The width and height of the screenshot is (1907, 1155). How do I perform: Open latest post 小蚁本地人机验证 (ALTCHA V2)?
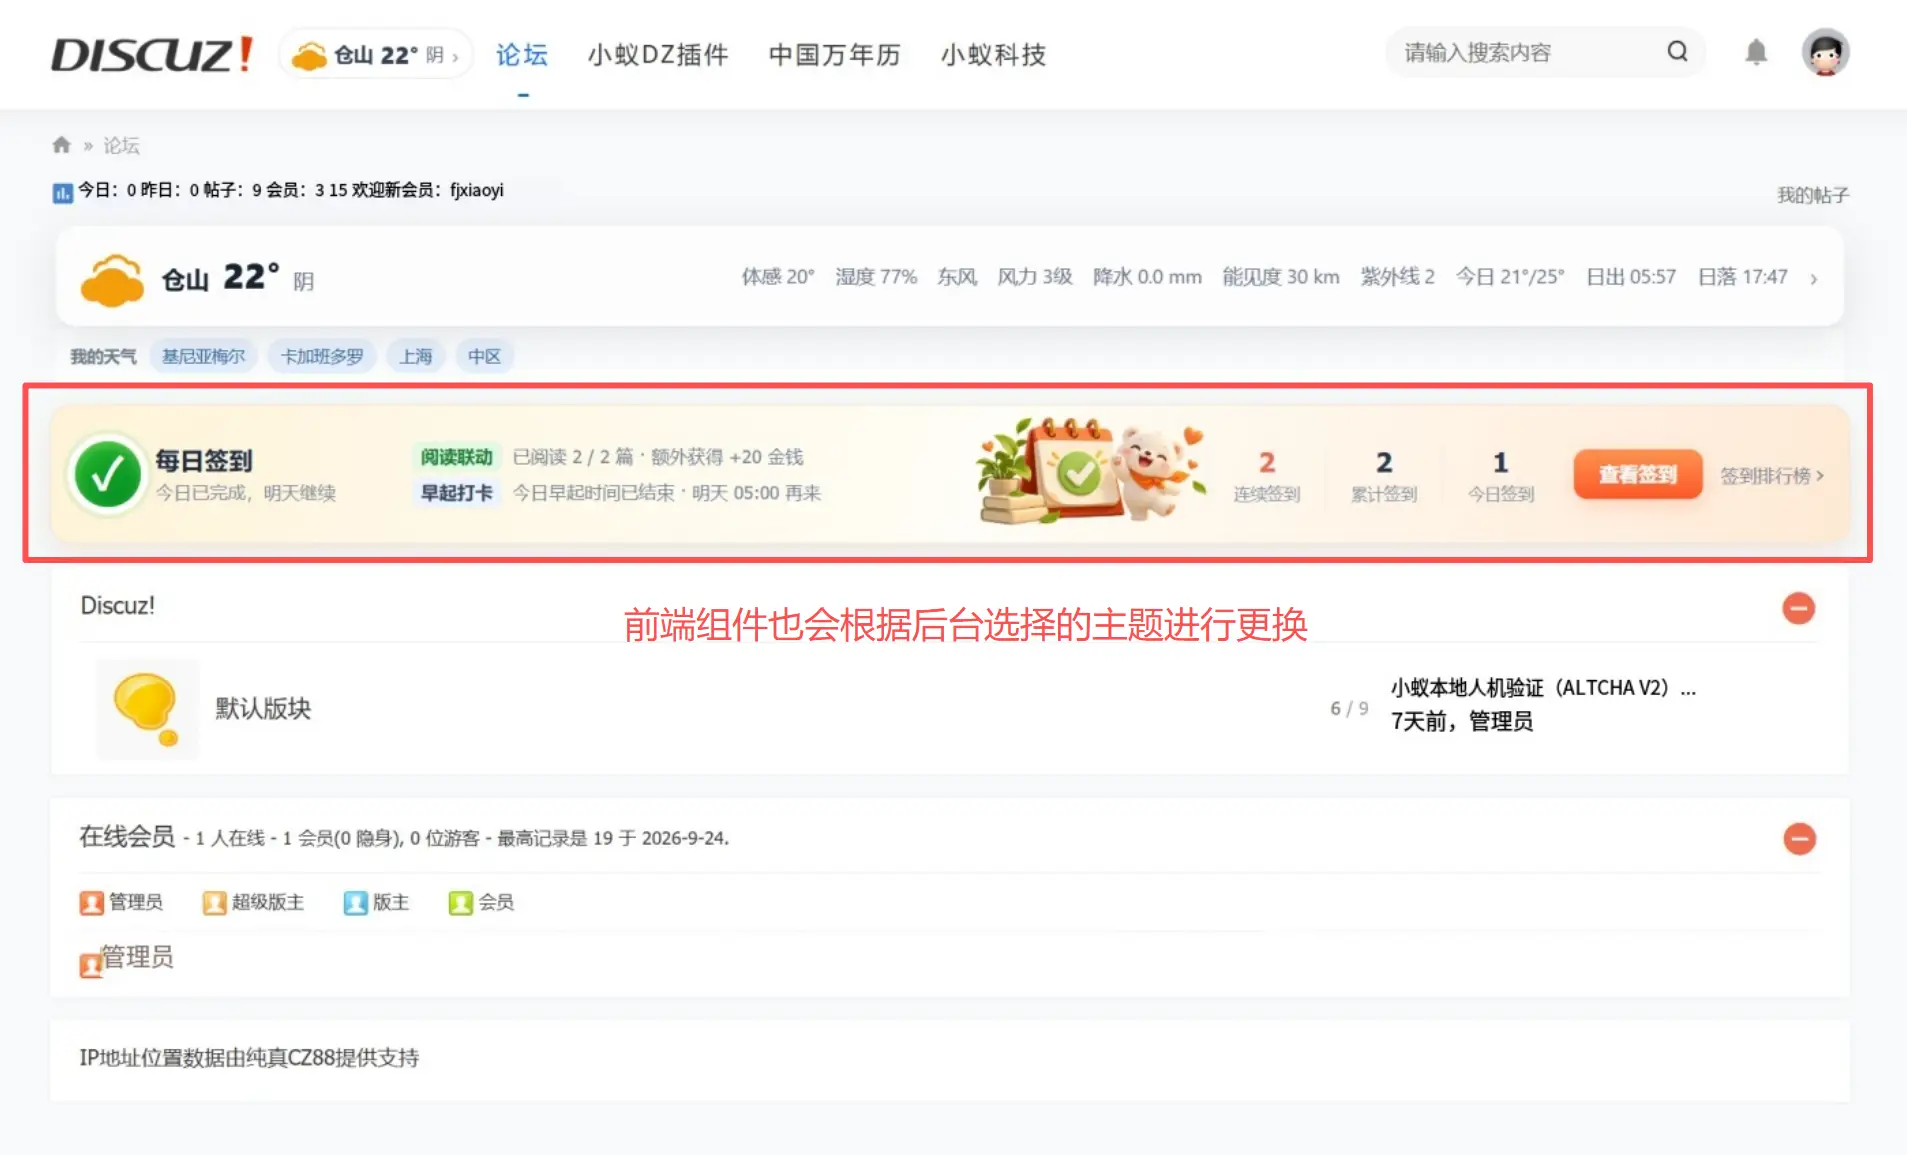click(1542, 688)
